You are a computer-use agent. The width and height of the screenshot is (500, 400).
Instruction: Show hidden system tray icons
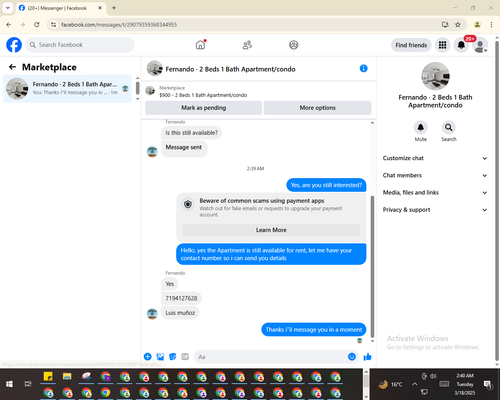[414, 384]
